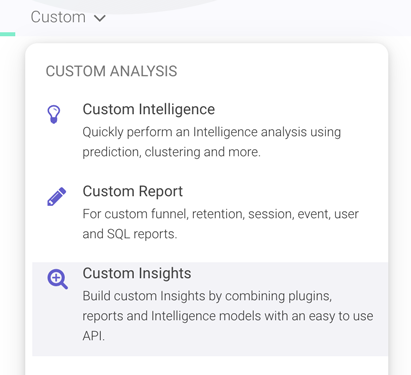Click the CUSTOM ANALYSIS section heading
The width and height of the screenshot is (411, 375).
111,71
